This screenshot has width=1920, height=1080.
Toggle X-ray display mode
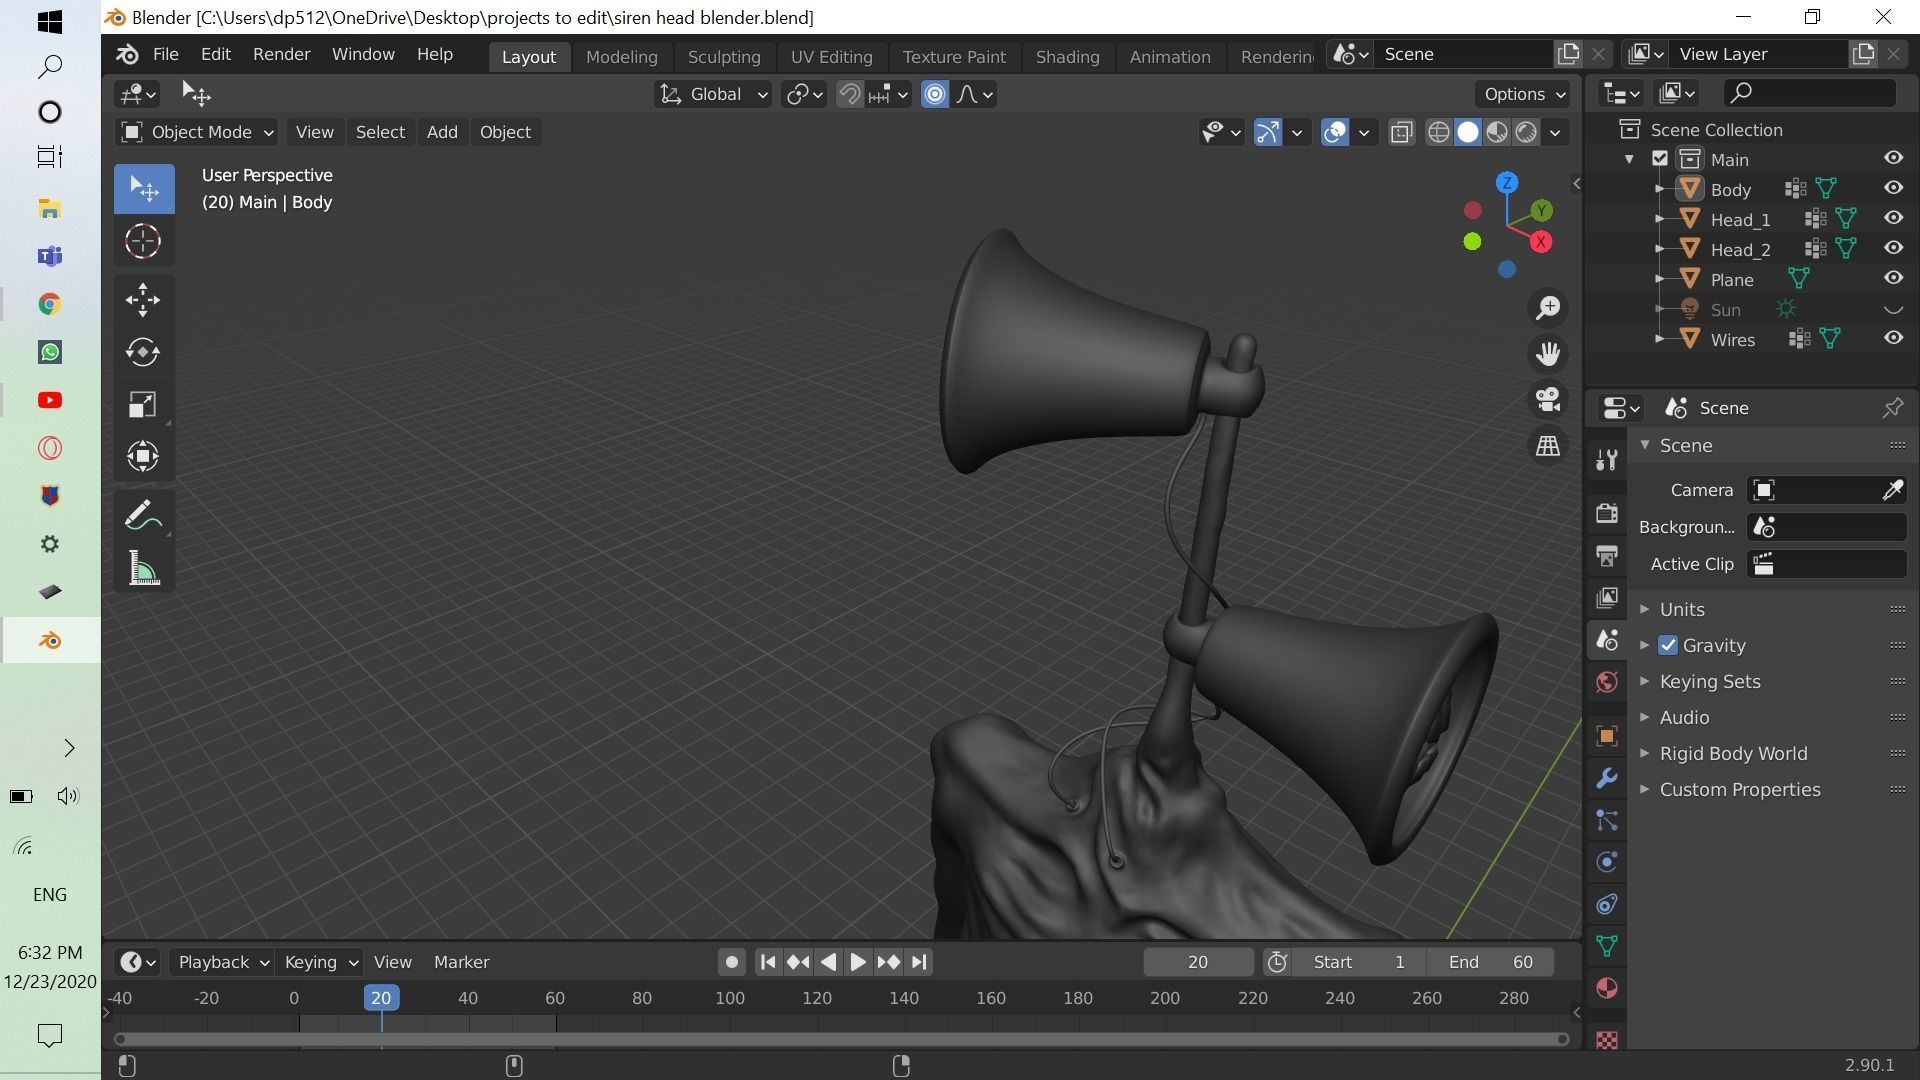[1402, 132]
